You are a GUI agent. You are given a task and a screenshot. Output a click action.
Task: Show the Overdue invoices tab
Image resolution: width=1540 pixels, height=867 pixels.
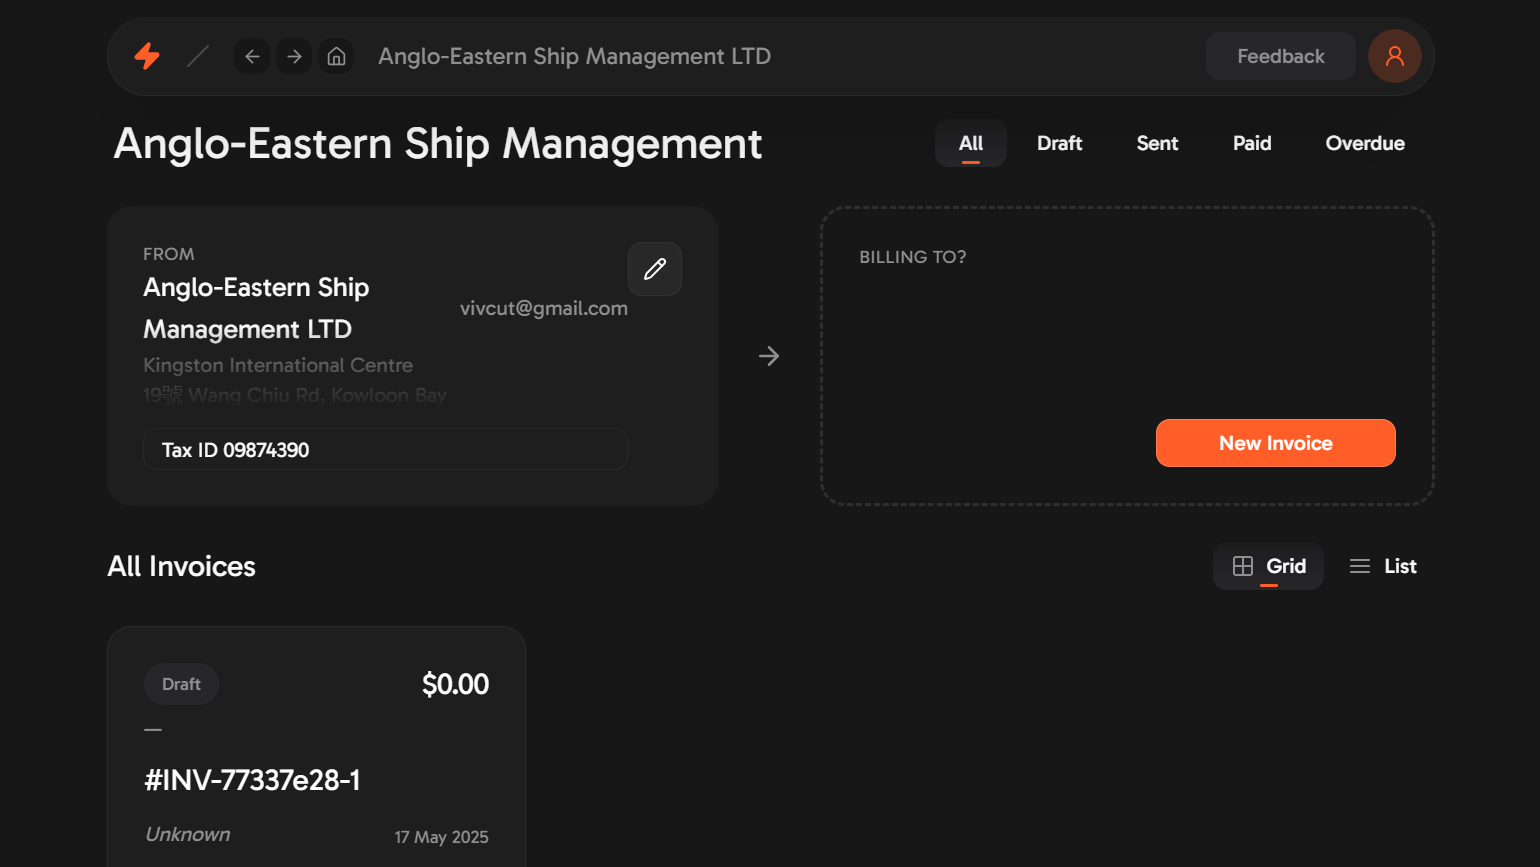1365,143
